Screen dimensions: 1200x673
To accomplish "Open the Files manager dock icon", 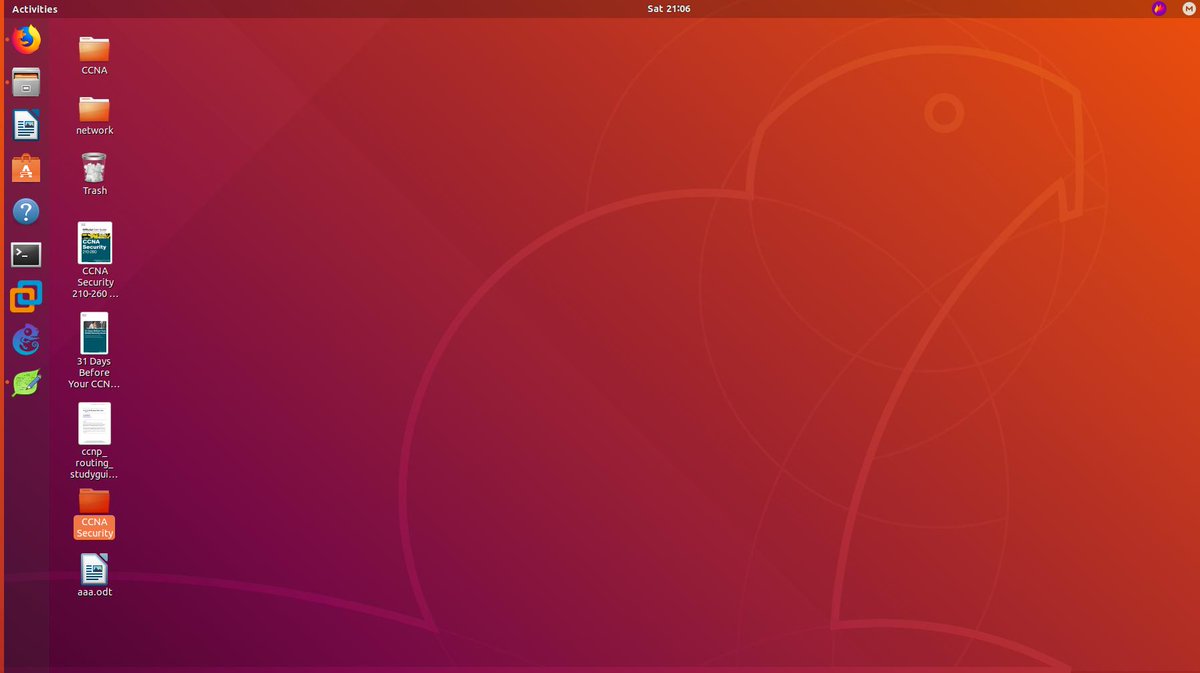I will click(26, 83).
